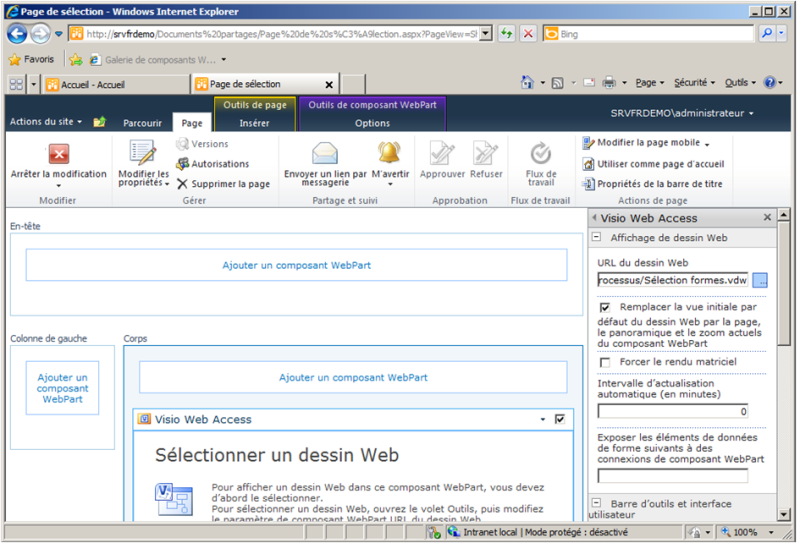
Task: Click Modifier les propriétés icon
Action: coord(143,153)
